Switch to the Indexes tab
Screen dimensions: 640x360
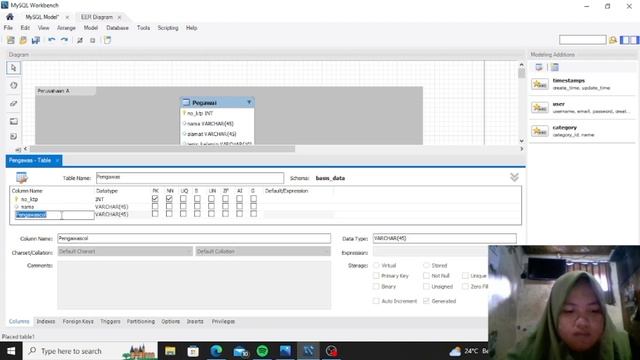[x=46, y=322]
